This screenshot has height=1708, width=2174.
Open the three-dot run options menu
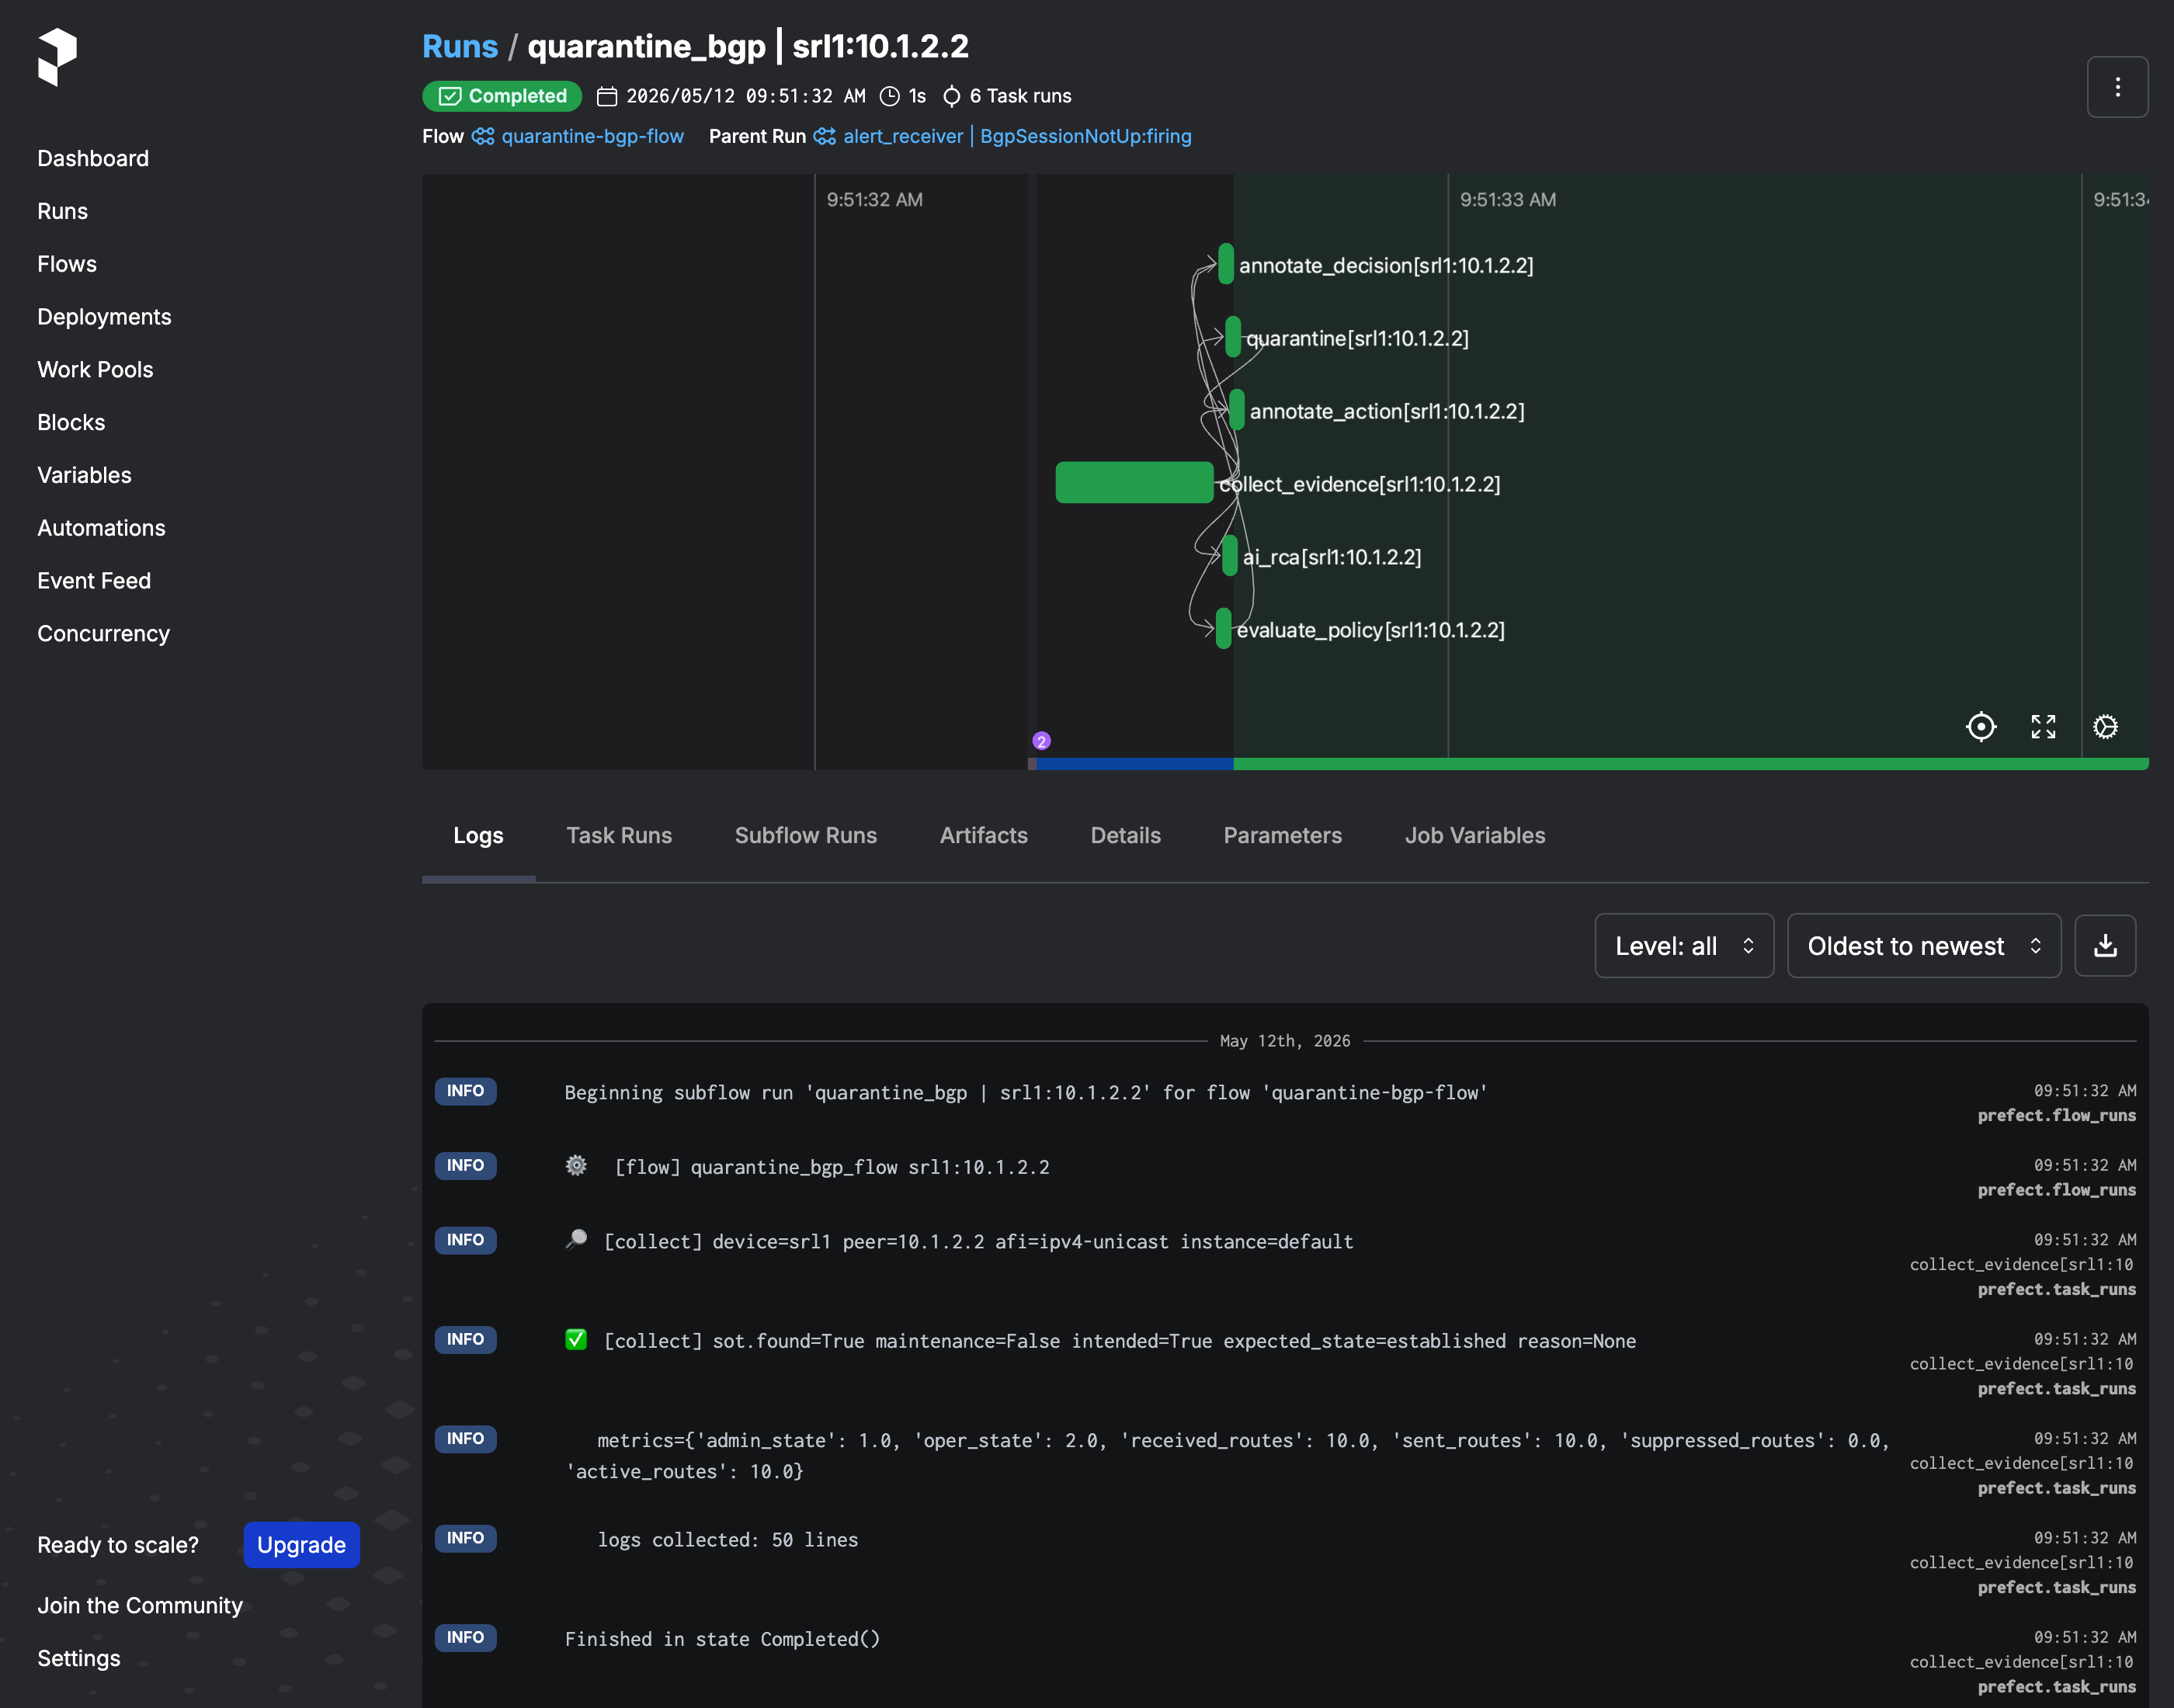coord(2117,87)
